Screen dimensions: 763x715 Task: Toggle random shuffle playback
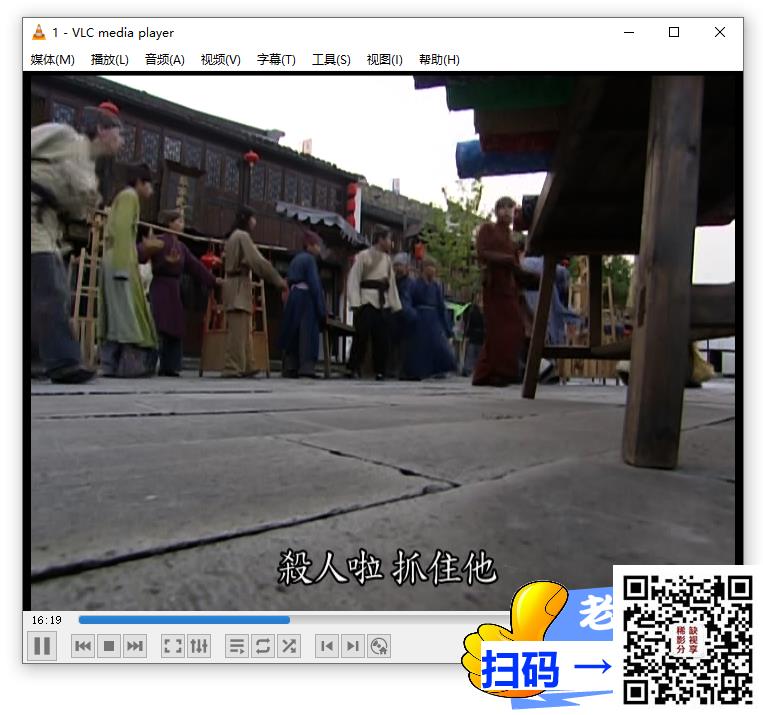pyautogui.click(x=289, y=646)
